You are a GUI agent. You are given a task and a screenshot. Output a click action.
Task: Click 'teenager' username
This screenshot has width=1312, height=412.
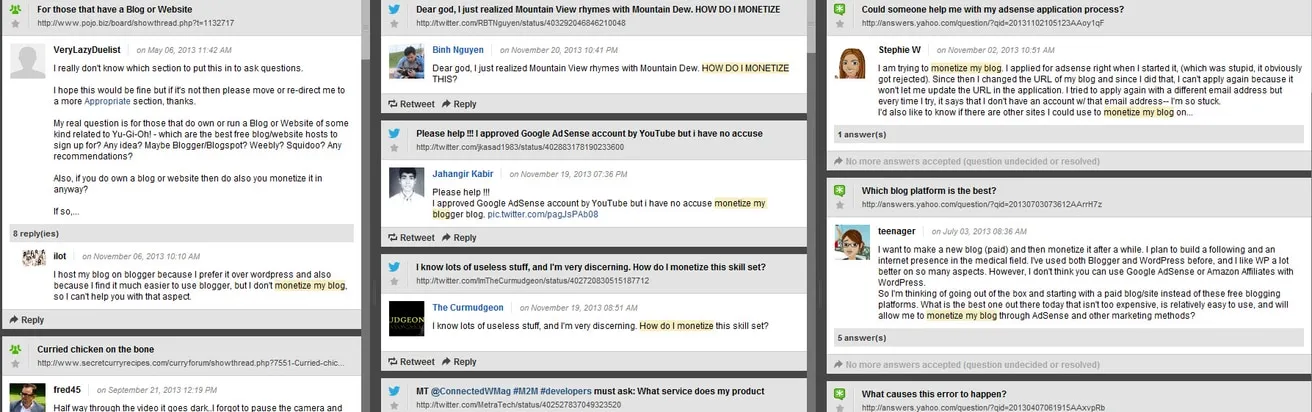(898, 230)
